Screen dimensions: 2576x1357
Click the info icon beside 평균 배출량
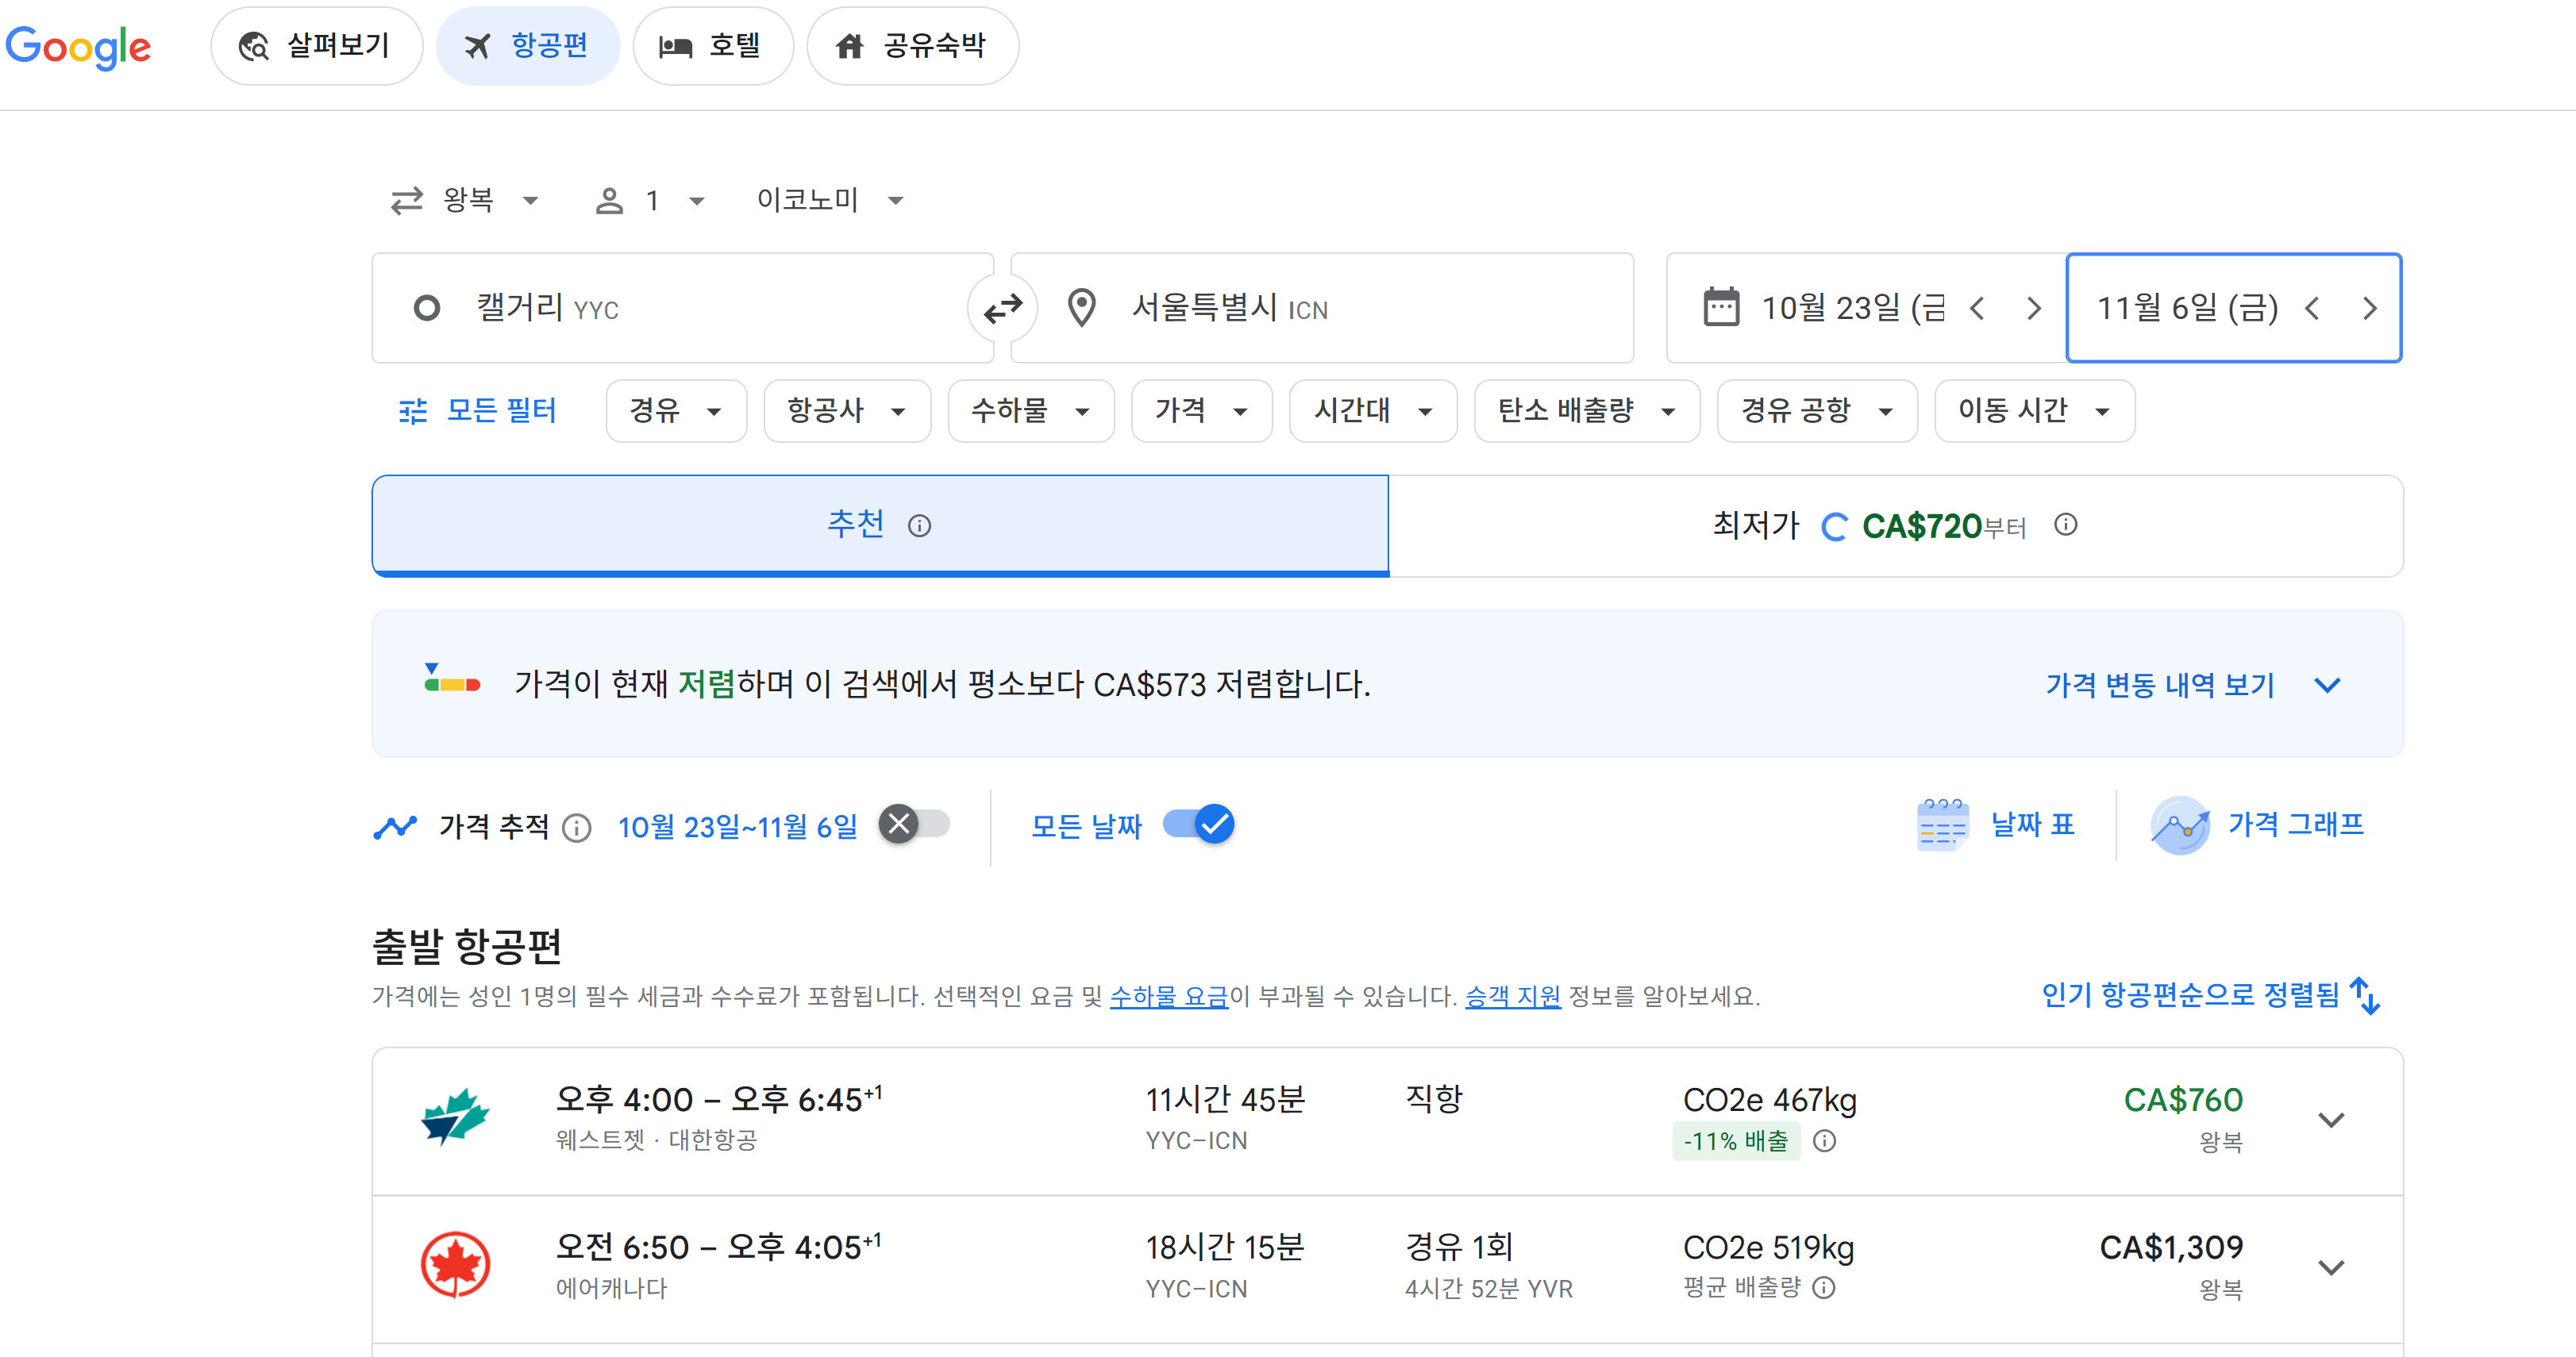point(1823,1287)
